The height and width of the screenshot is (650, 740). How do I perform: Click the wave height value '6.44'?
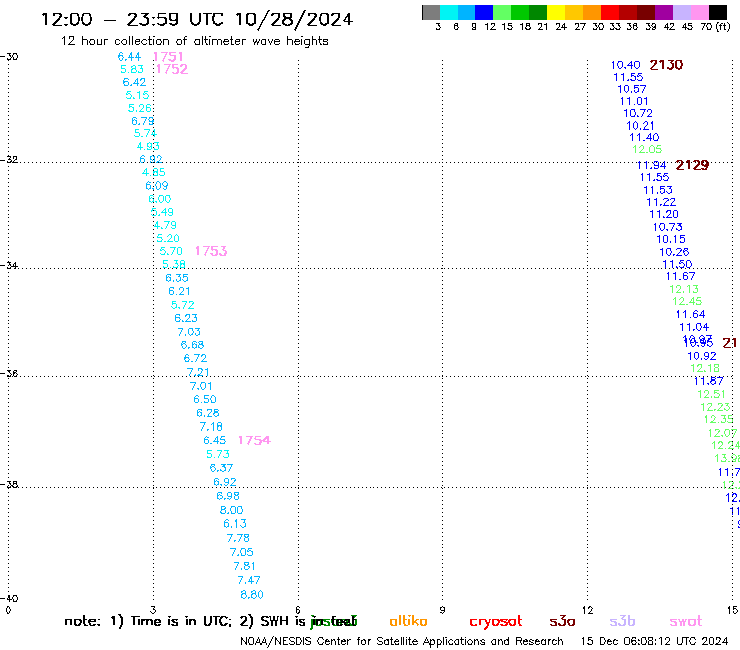click(x=129, y=57)
